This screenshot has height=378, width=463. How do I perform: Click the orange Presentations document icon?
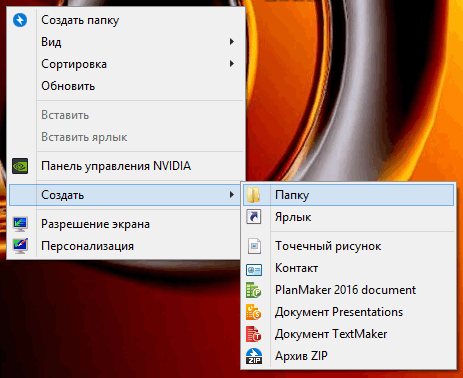coord(254,312)
